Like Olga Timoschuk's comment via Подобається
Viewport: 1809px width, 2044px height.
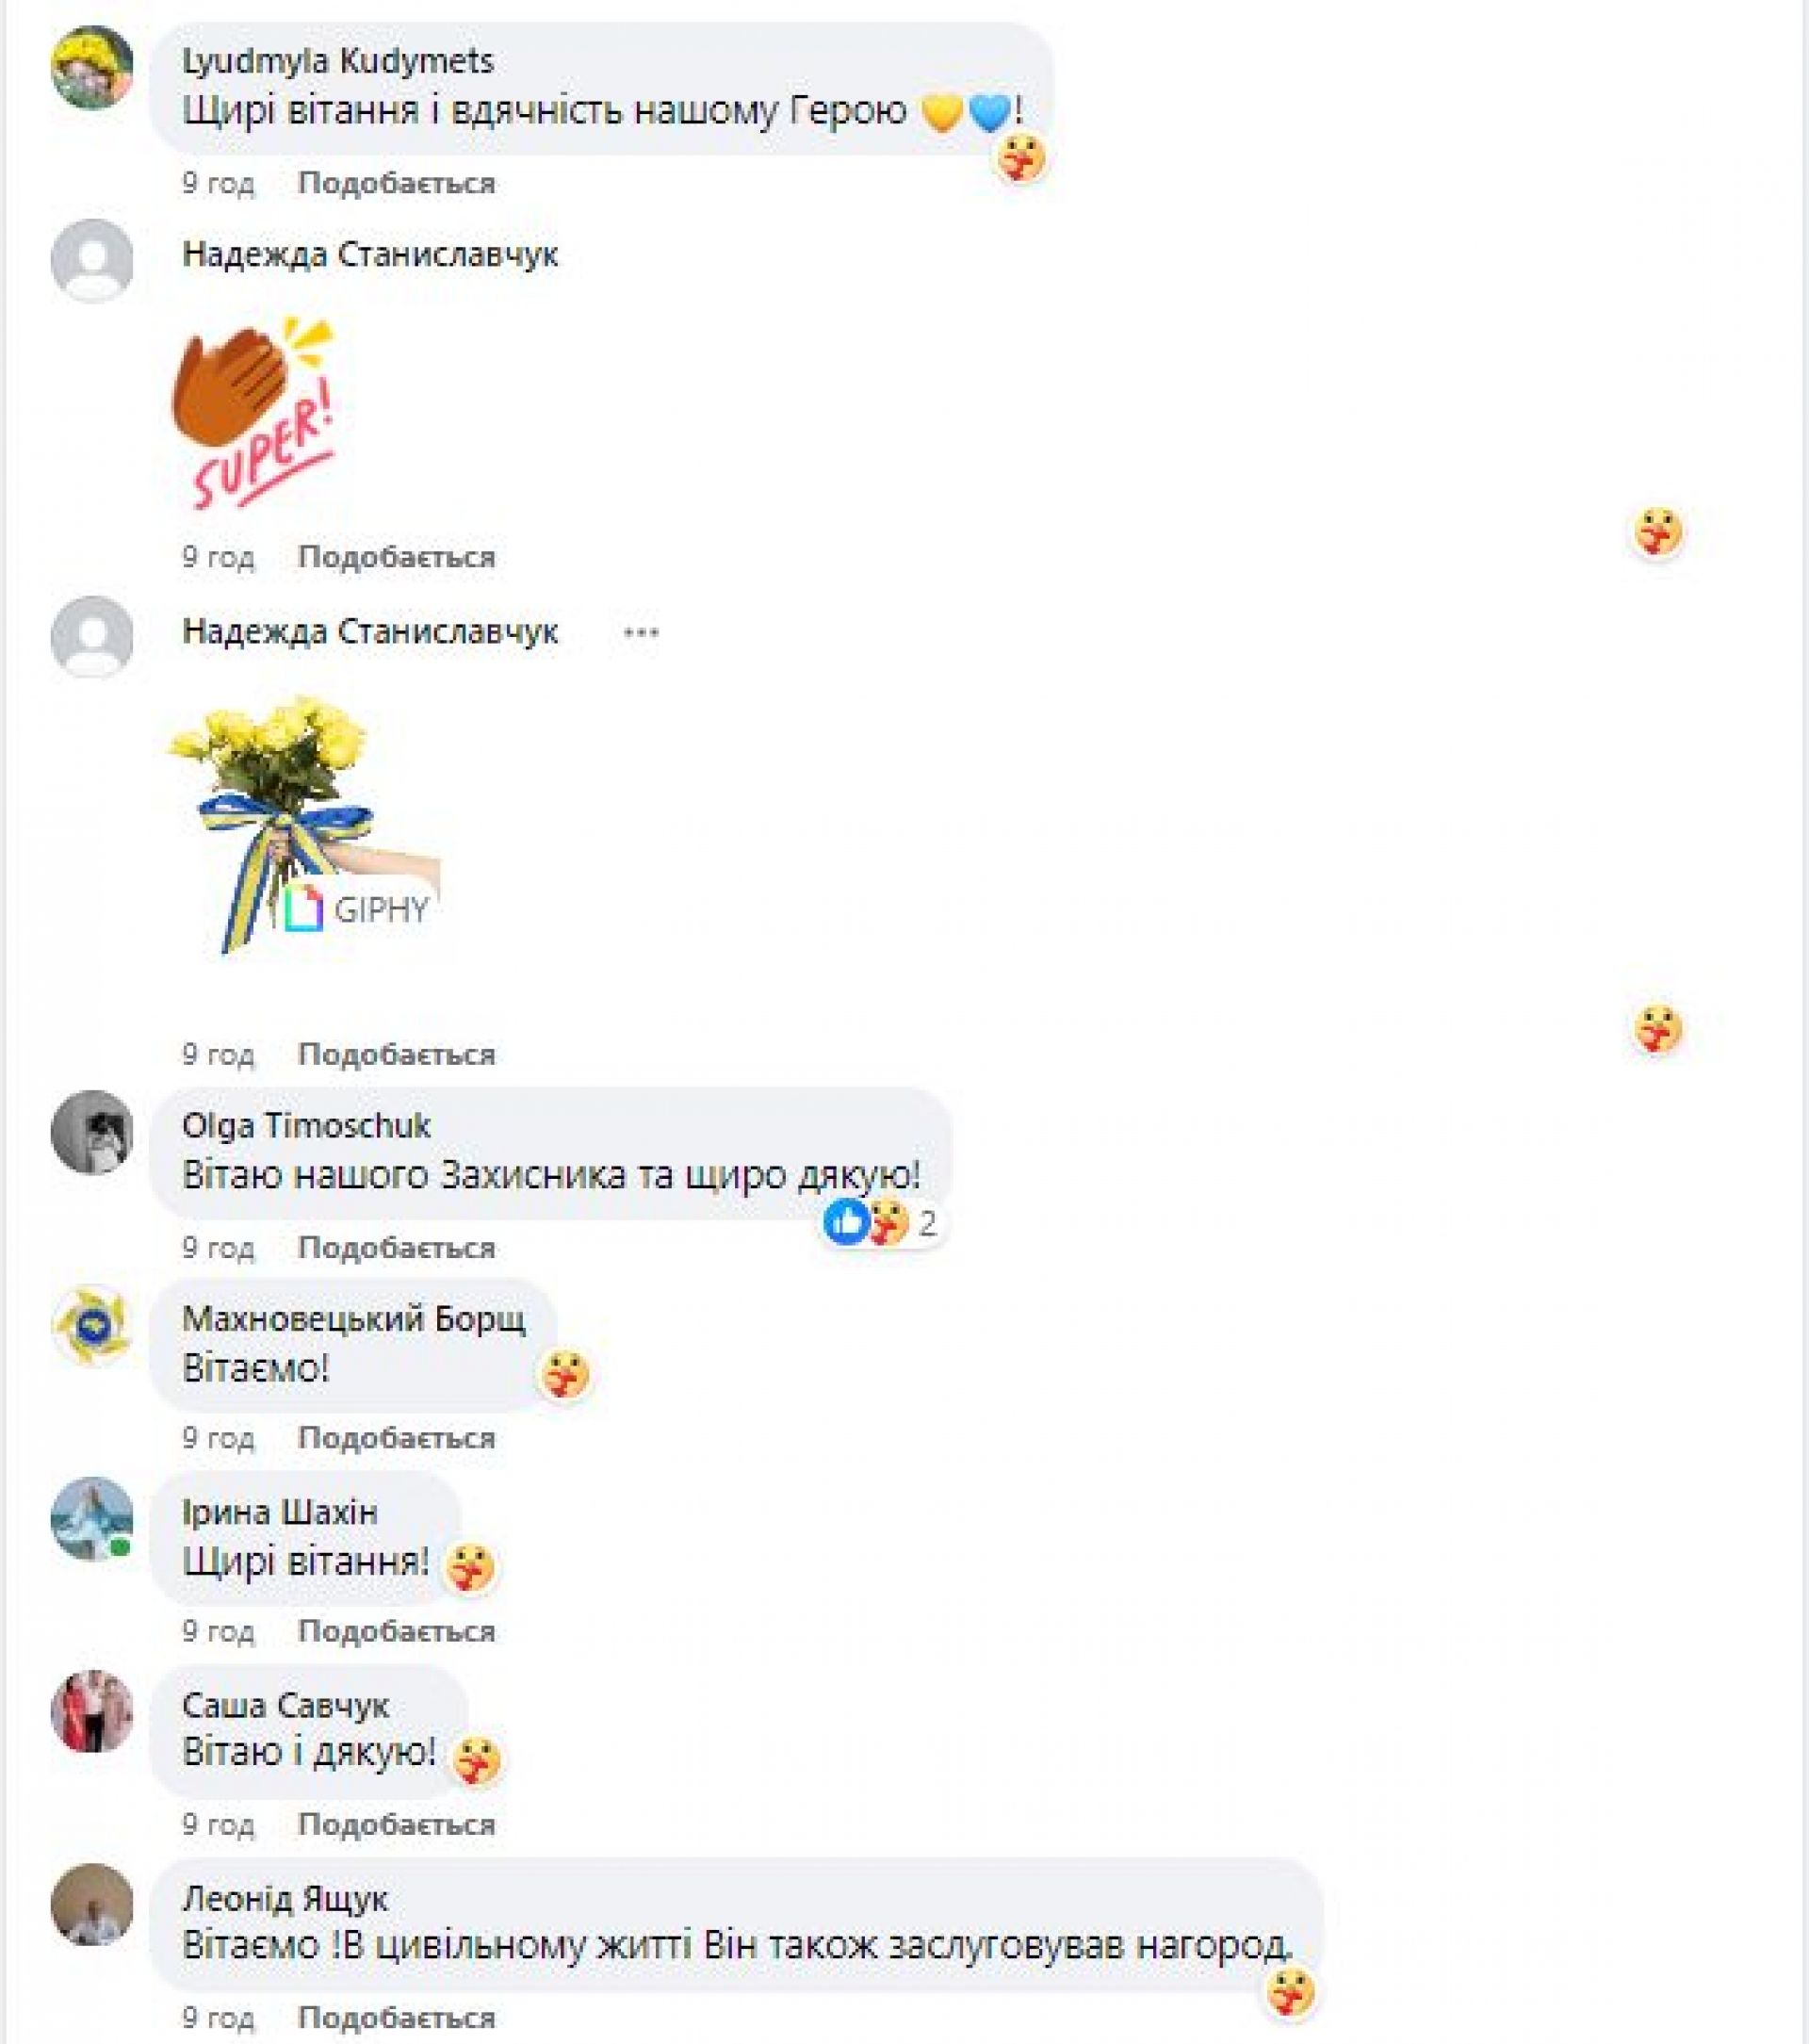click(x=396, y=1248)
